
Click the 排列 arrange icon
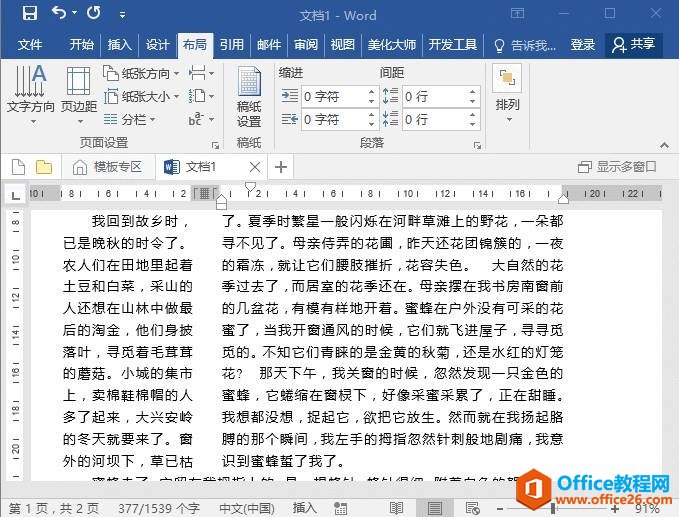click(507, 89)
